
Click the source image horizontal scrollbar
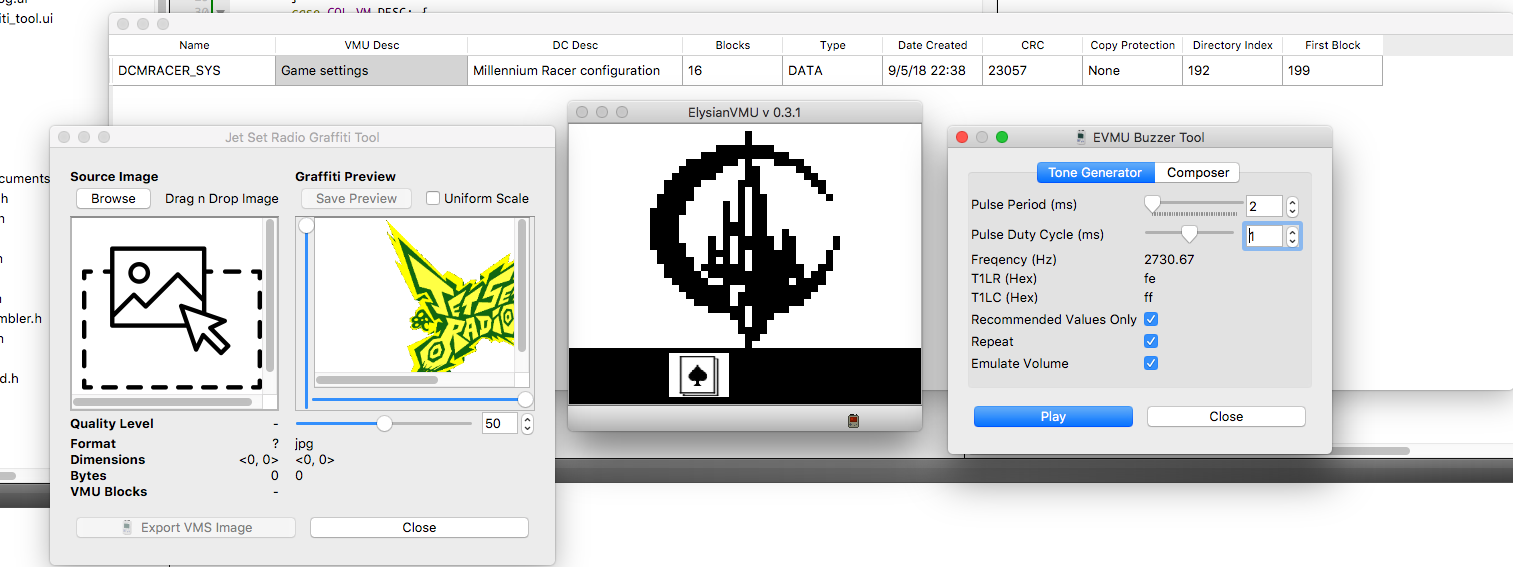pyautogui.click(x=163, y=401)
